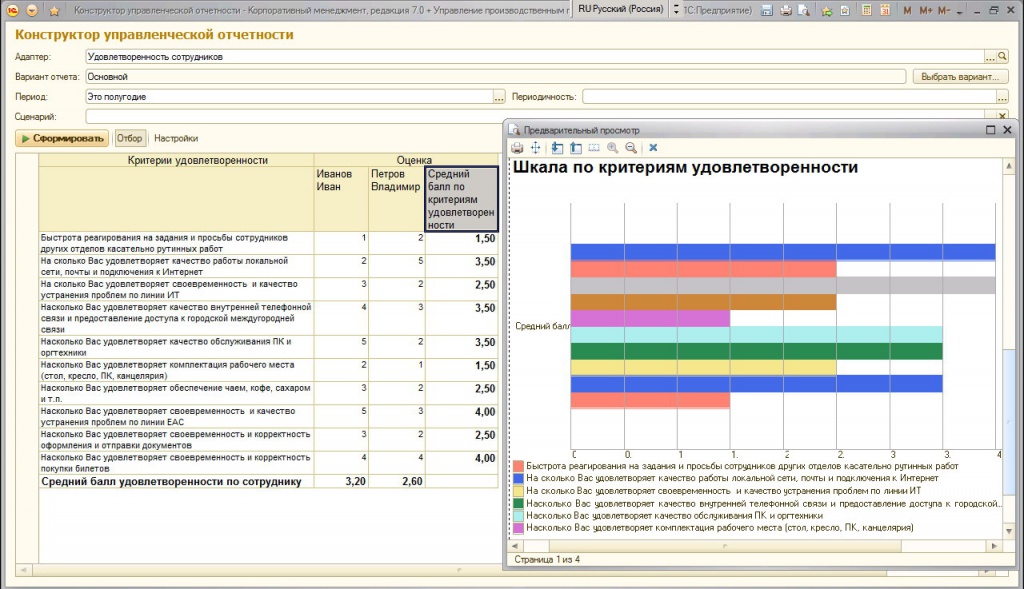The height and width of the screenshot is (589, 1024).
Task: Open Настройки
Action: tap(176, 138)
